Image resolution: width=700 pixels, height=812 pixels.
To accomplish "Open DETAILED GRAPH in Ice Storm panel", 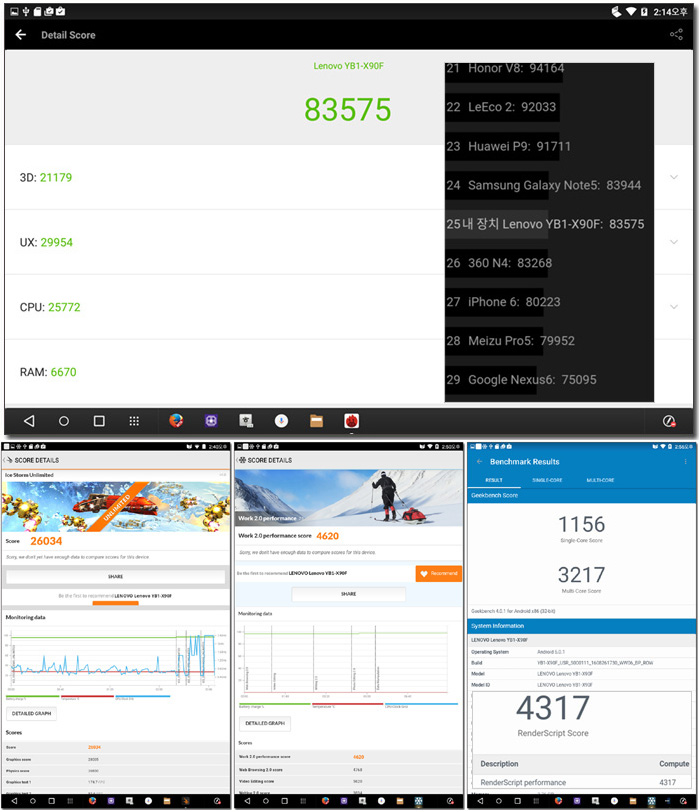I will (32, 713).
